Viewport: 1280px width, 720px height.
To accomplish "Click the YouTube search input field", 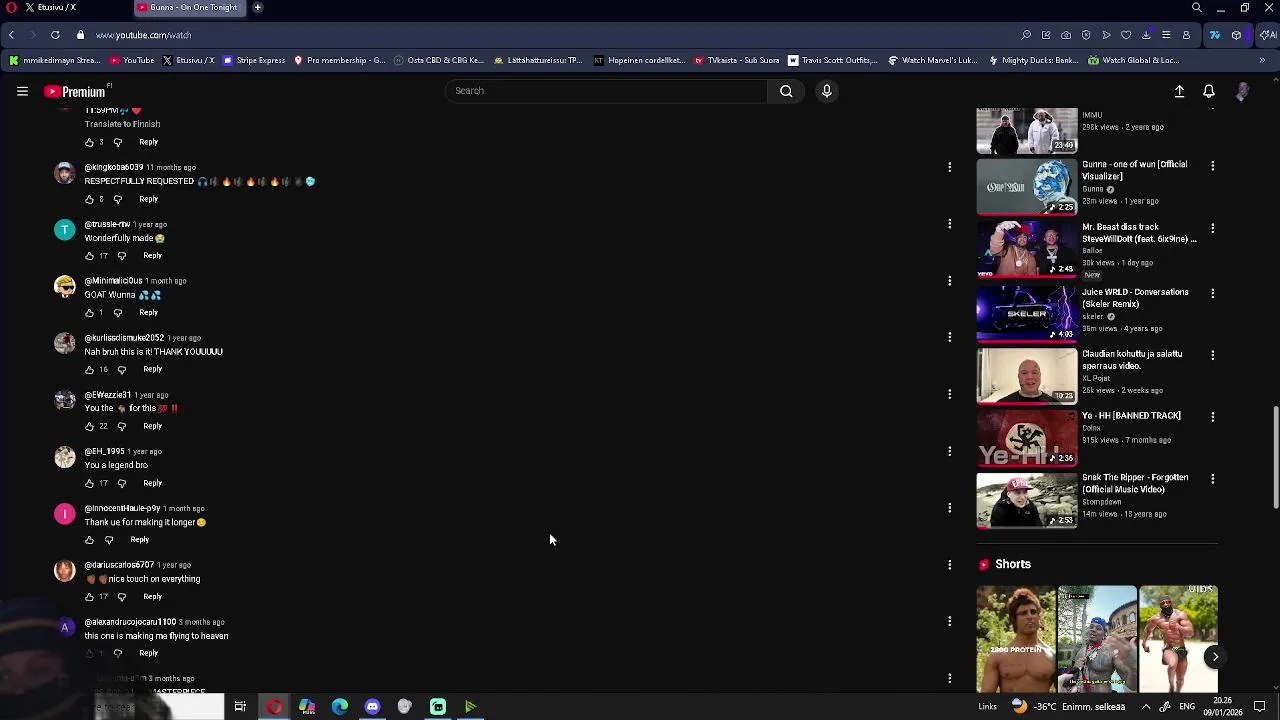I will tap(606, 91).
